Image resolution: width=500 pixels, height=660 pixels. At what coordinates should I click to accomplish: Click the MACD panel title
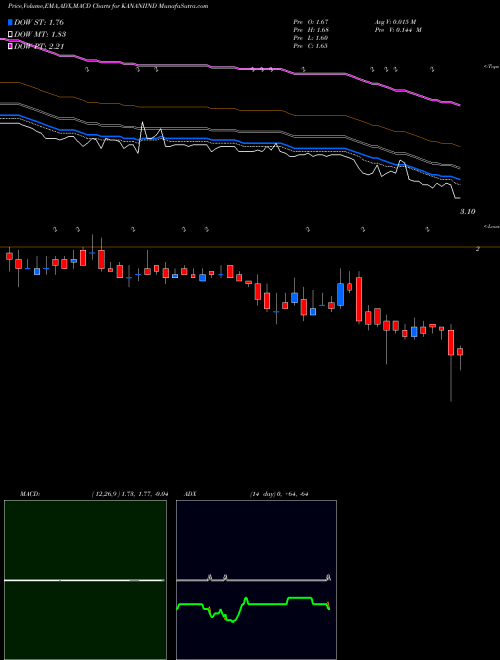(30, 494)
